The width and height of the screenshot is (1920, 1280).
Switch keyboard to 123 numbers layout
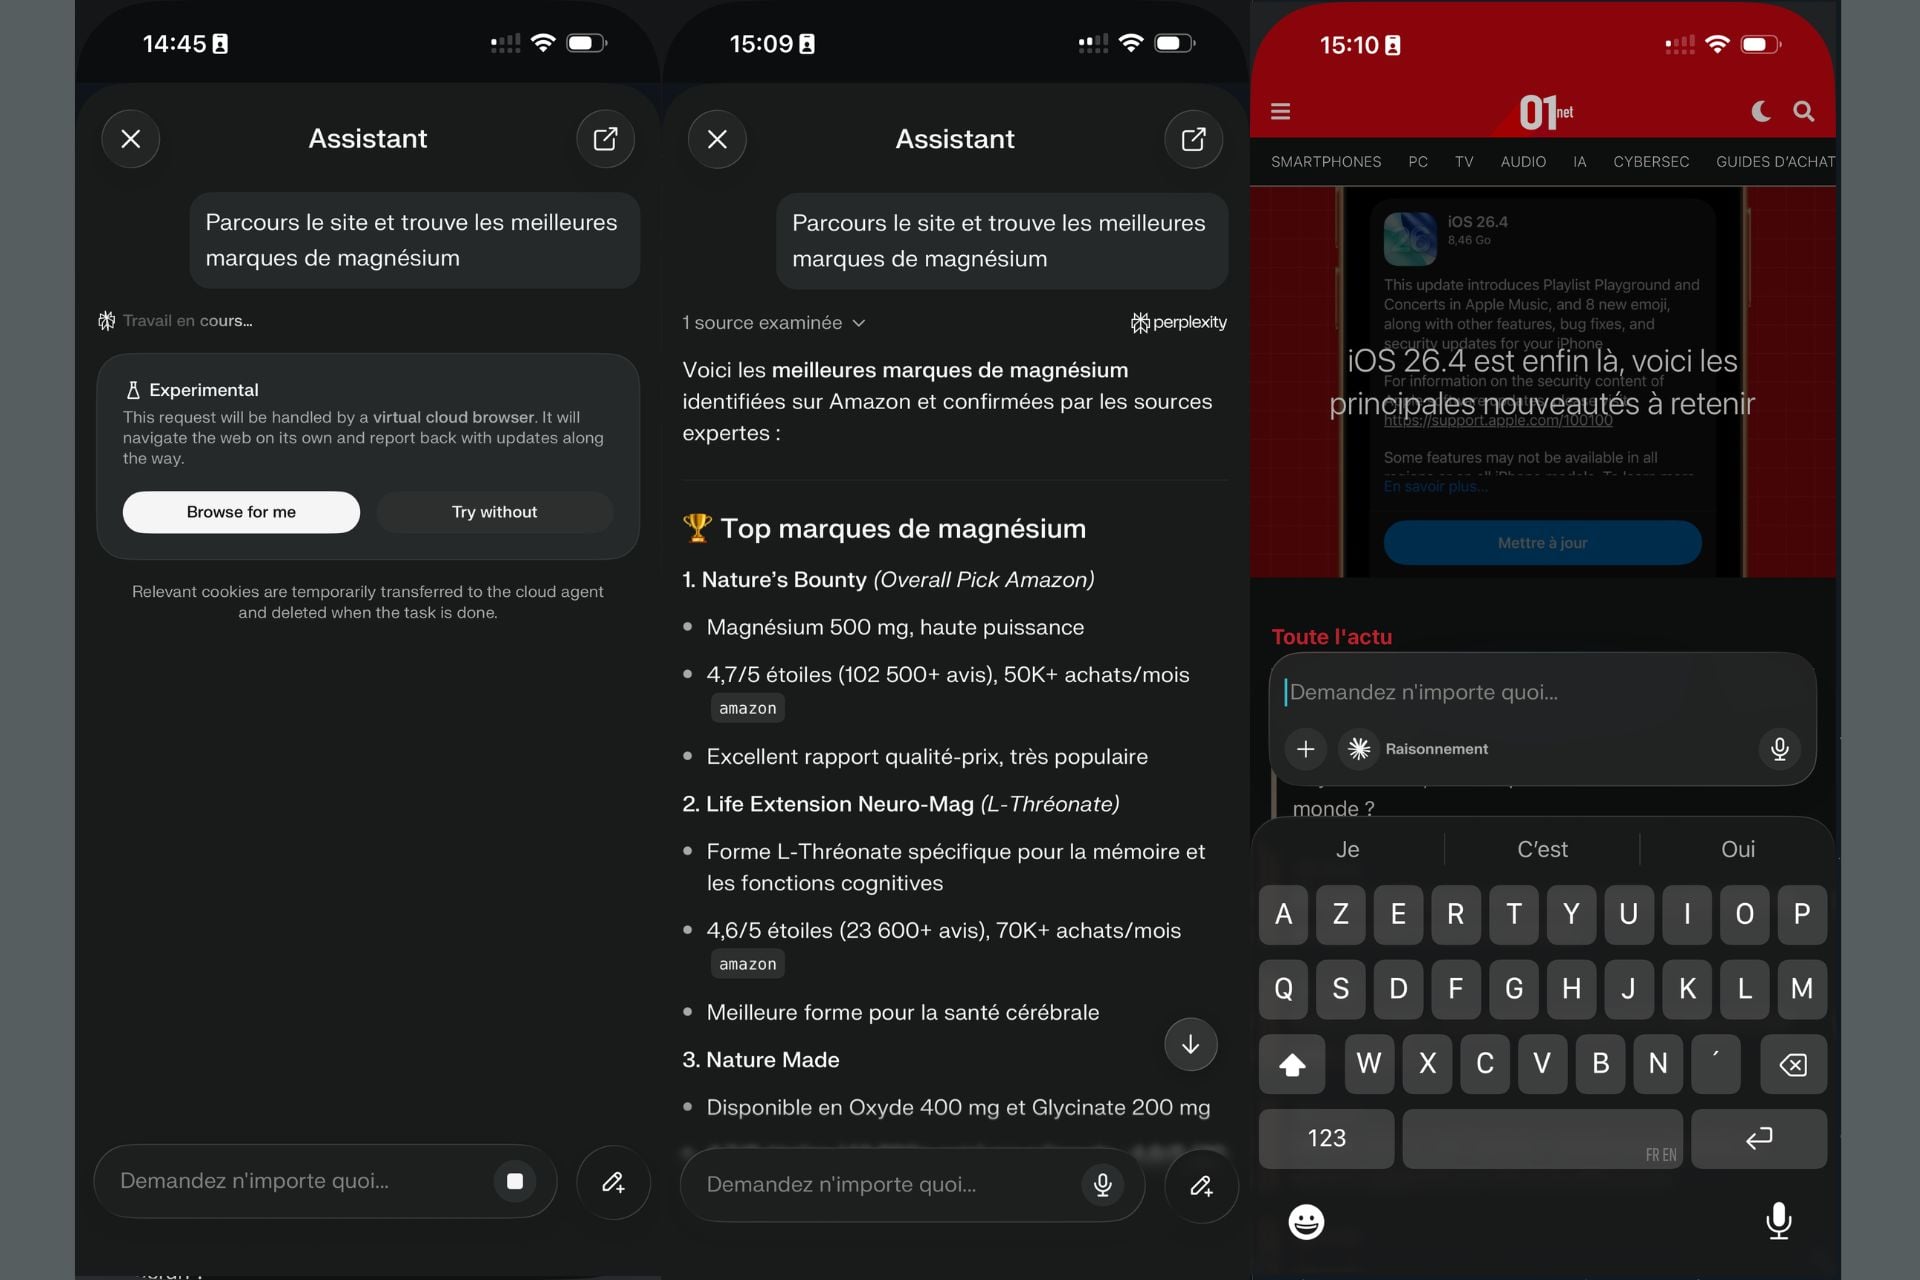pos(1326,1138)
